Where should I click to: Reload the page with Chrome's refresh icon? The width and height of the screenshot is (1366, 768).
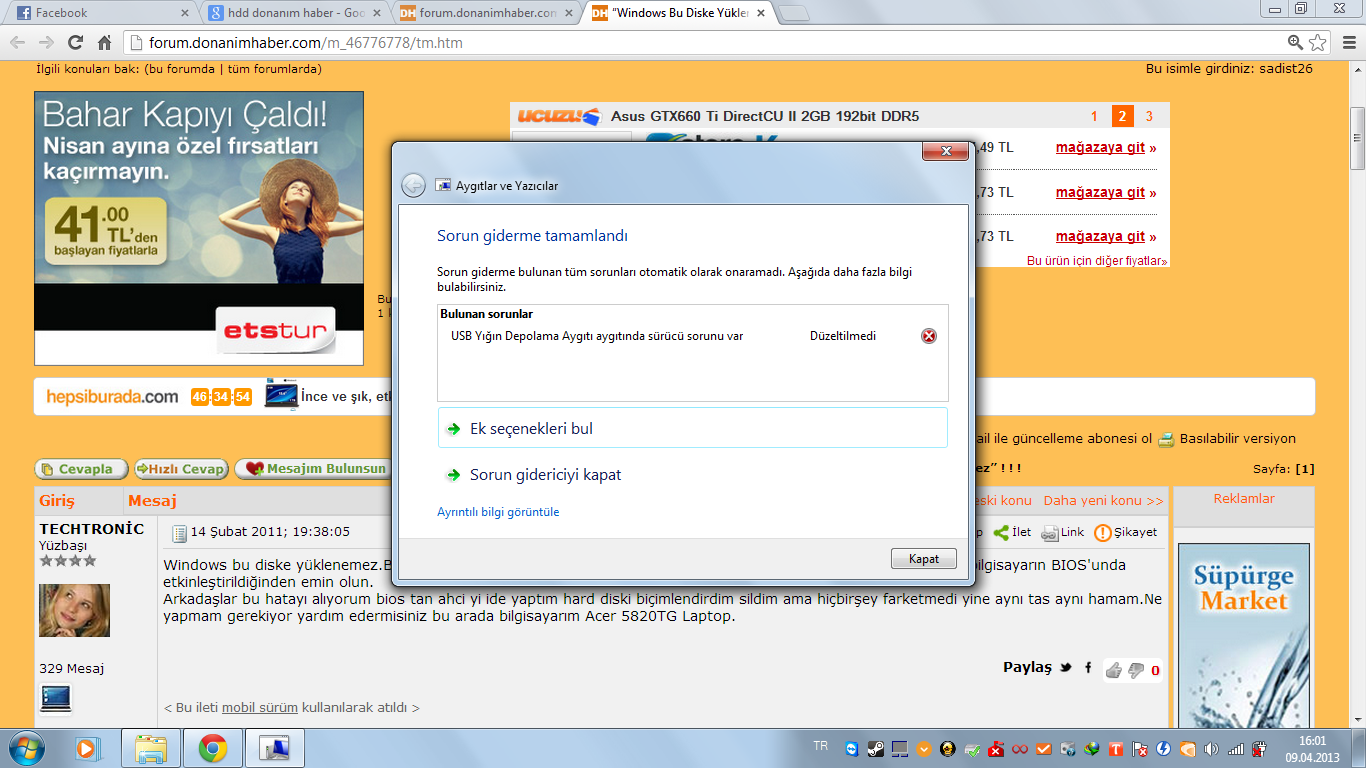75,43
